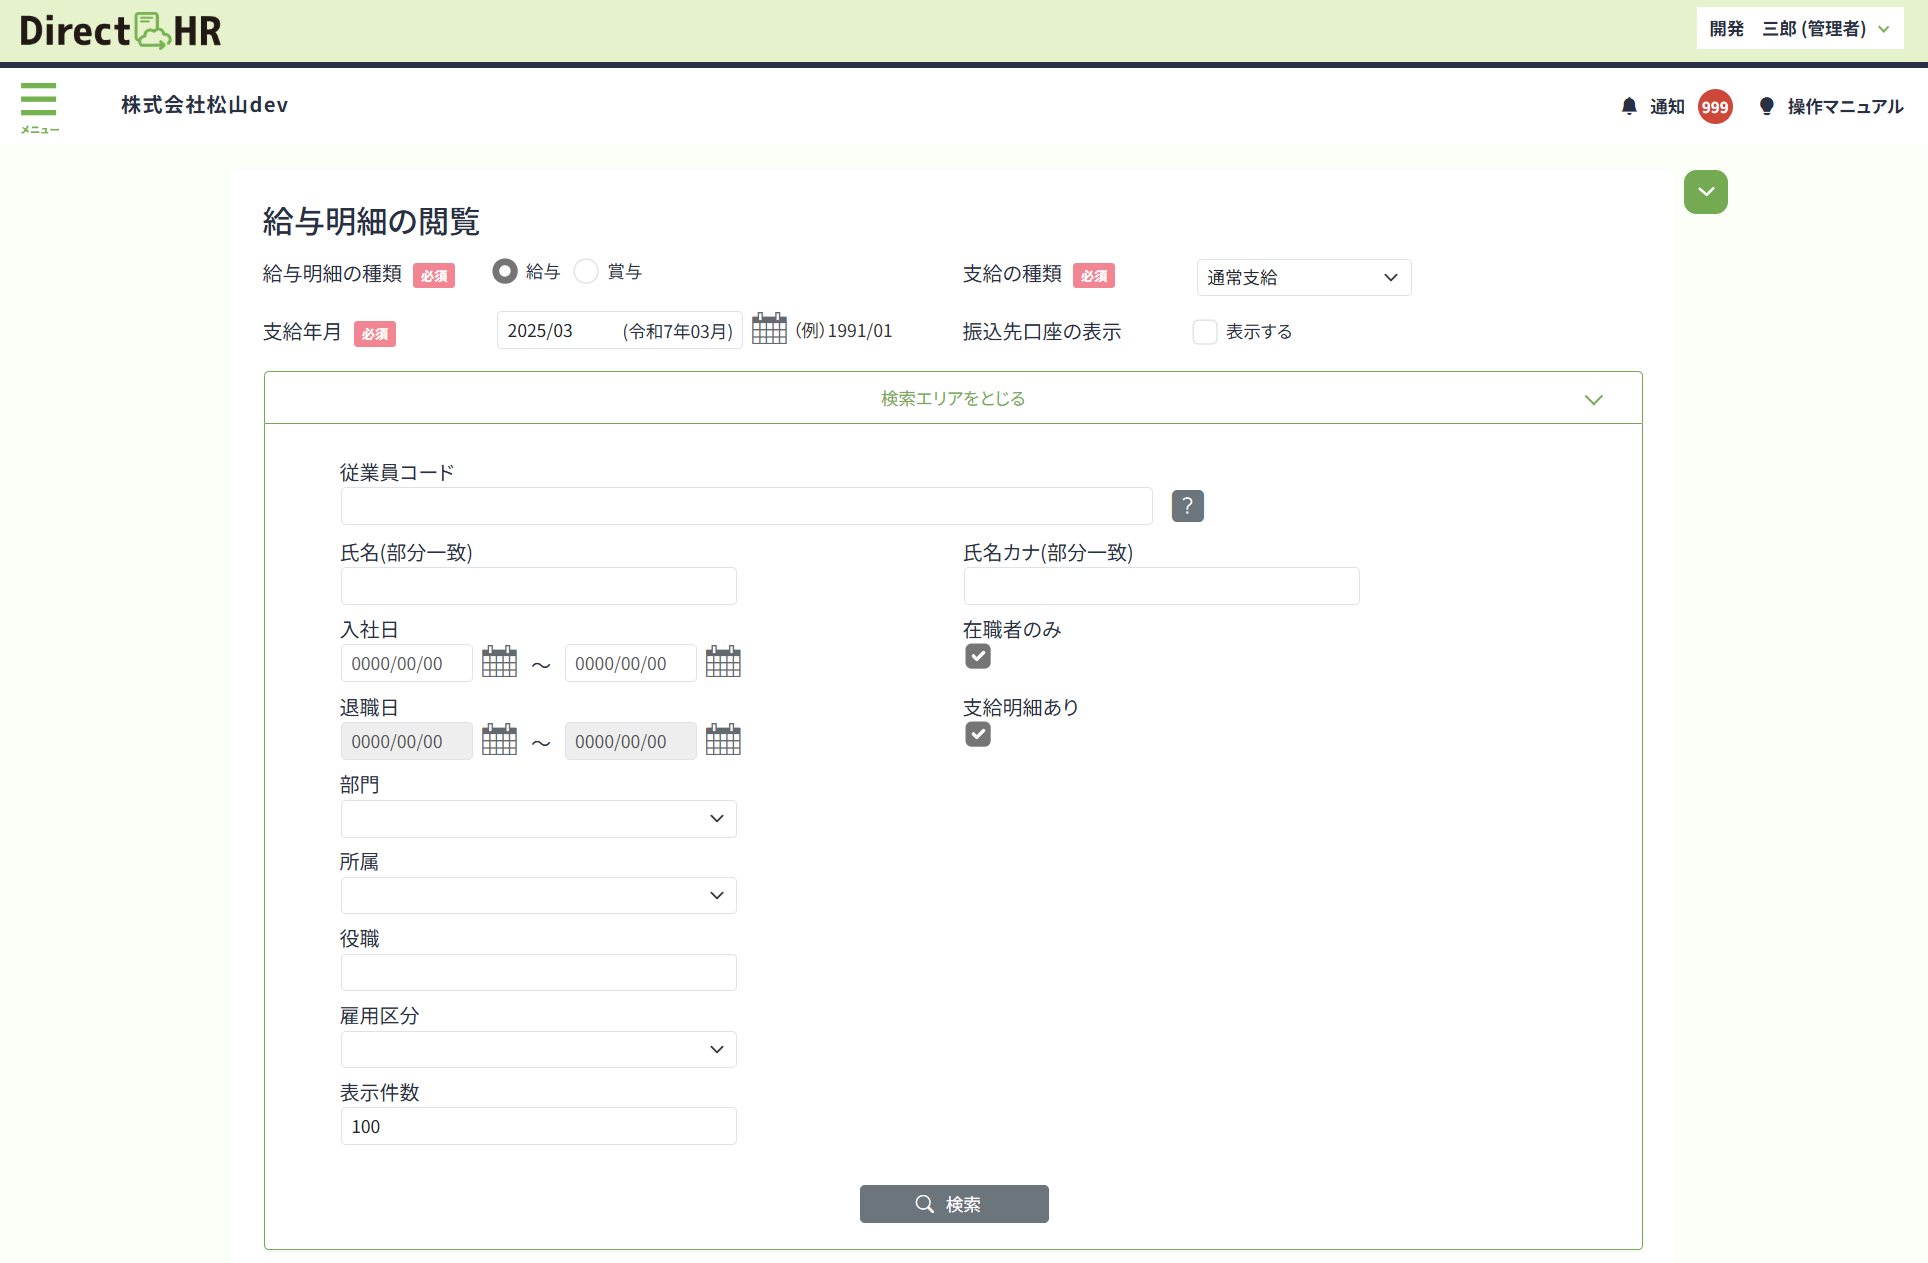Collapse 検索エリアをとじる bar

pos(952,398)
